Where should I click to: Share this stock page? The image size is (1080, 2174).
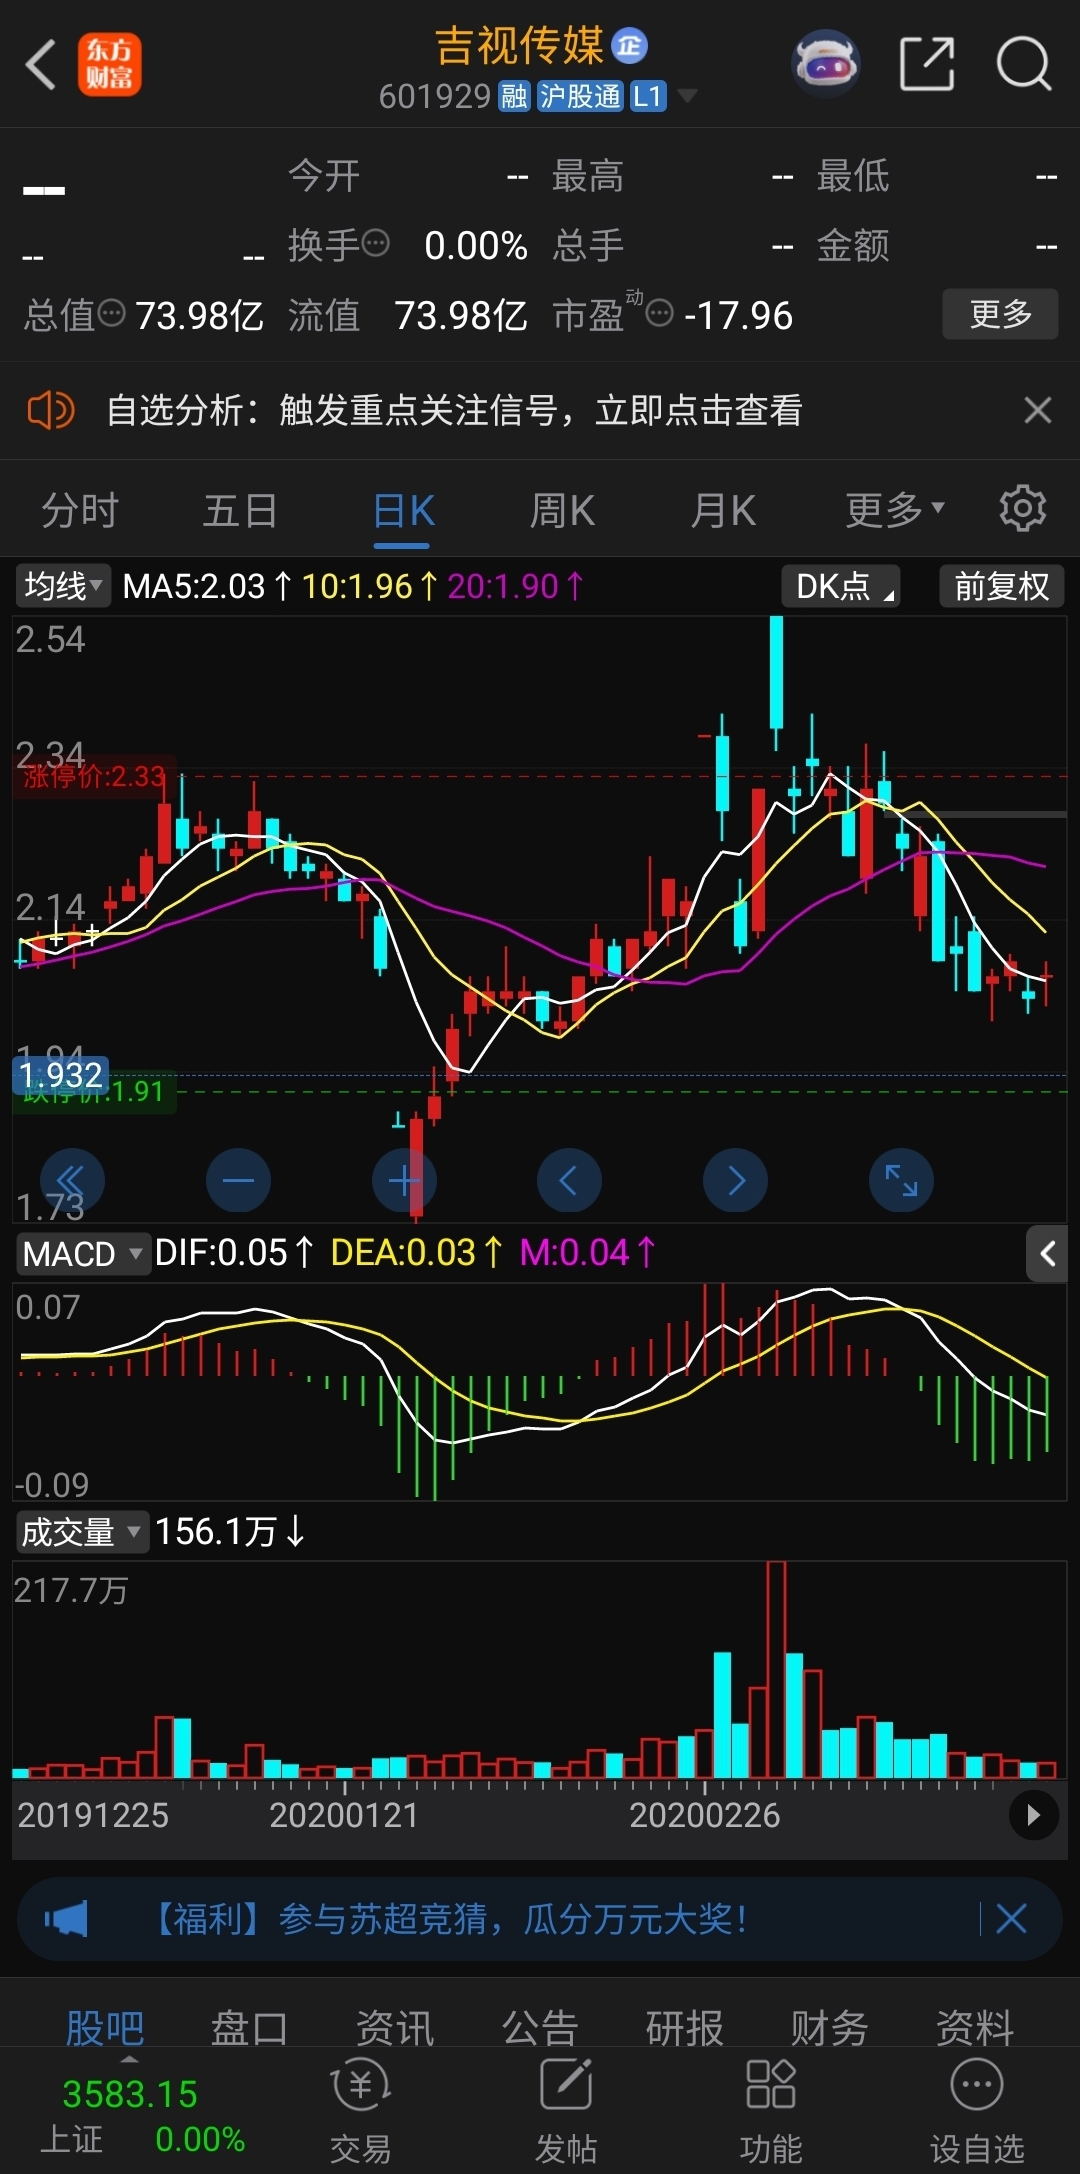tap(927, 65)
